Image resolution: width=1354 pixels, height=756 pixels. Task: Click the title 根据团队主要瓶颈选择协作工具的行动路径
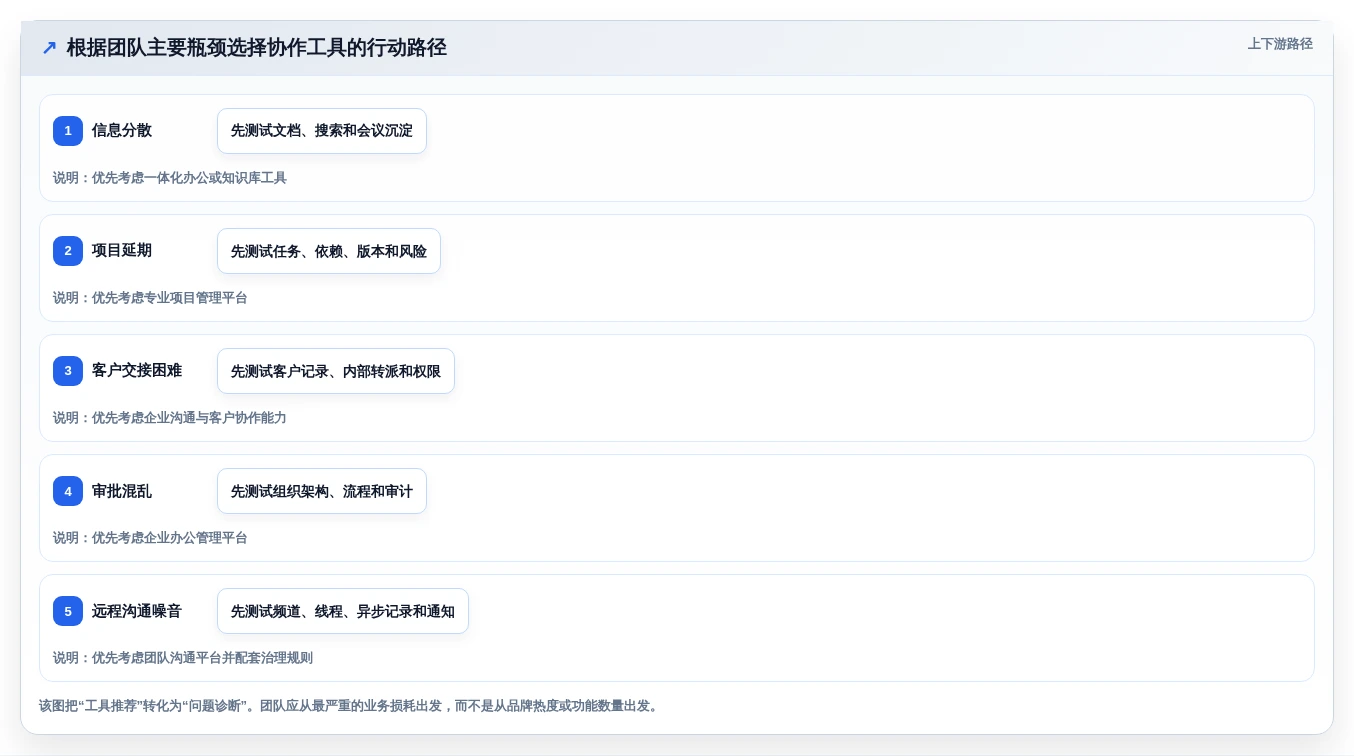(x=257, y=48)
